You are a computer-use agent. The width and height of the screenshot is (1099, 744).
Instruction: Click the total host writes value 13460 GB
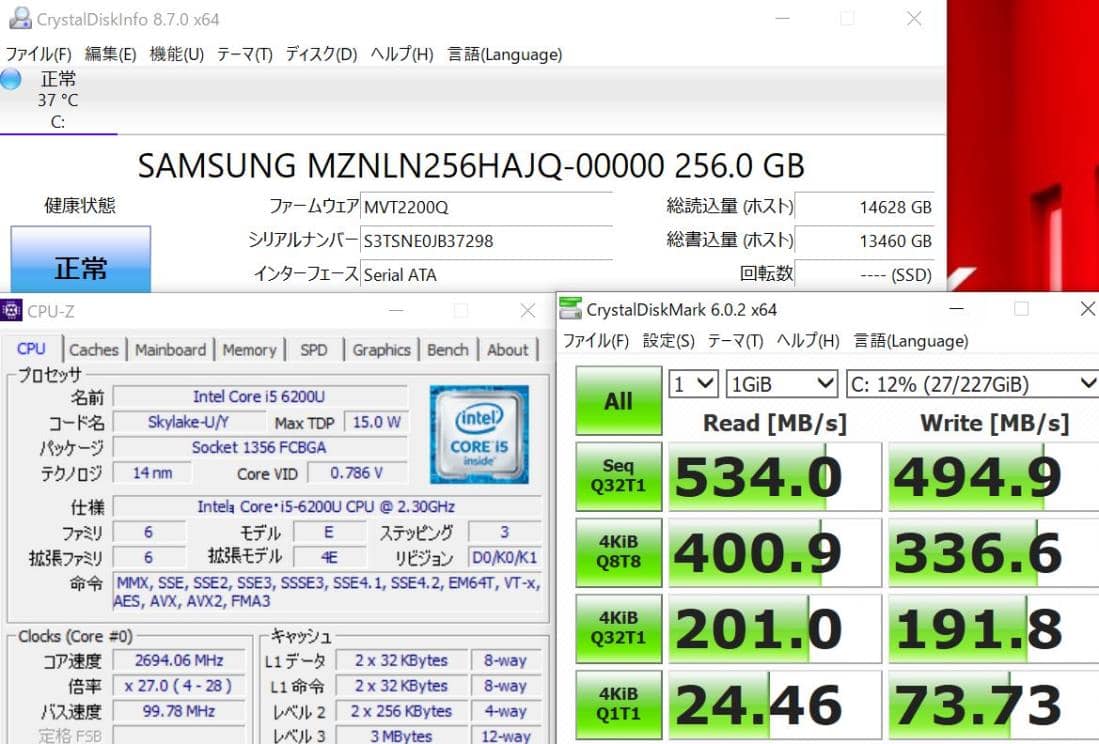coord(864,241)
